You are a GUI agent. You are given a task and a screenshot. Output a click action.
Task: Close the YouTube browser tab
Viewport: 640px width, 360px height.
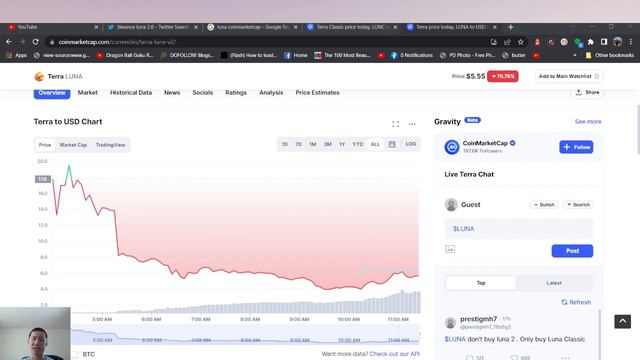click(x=96, y=27)
